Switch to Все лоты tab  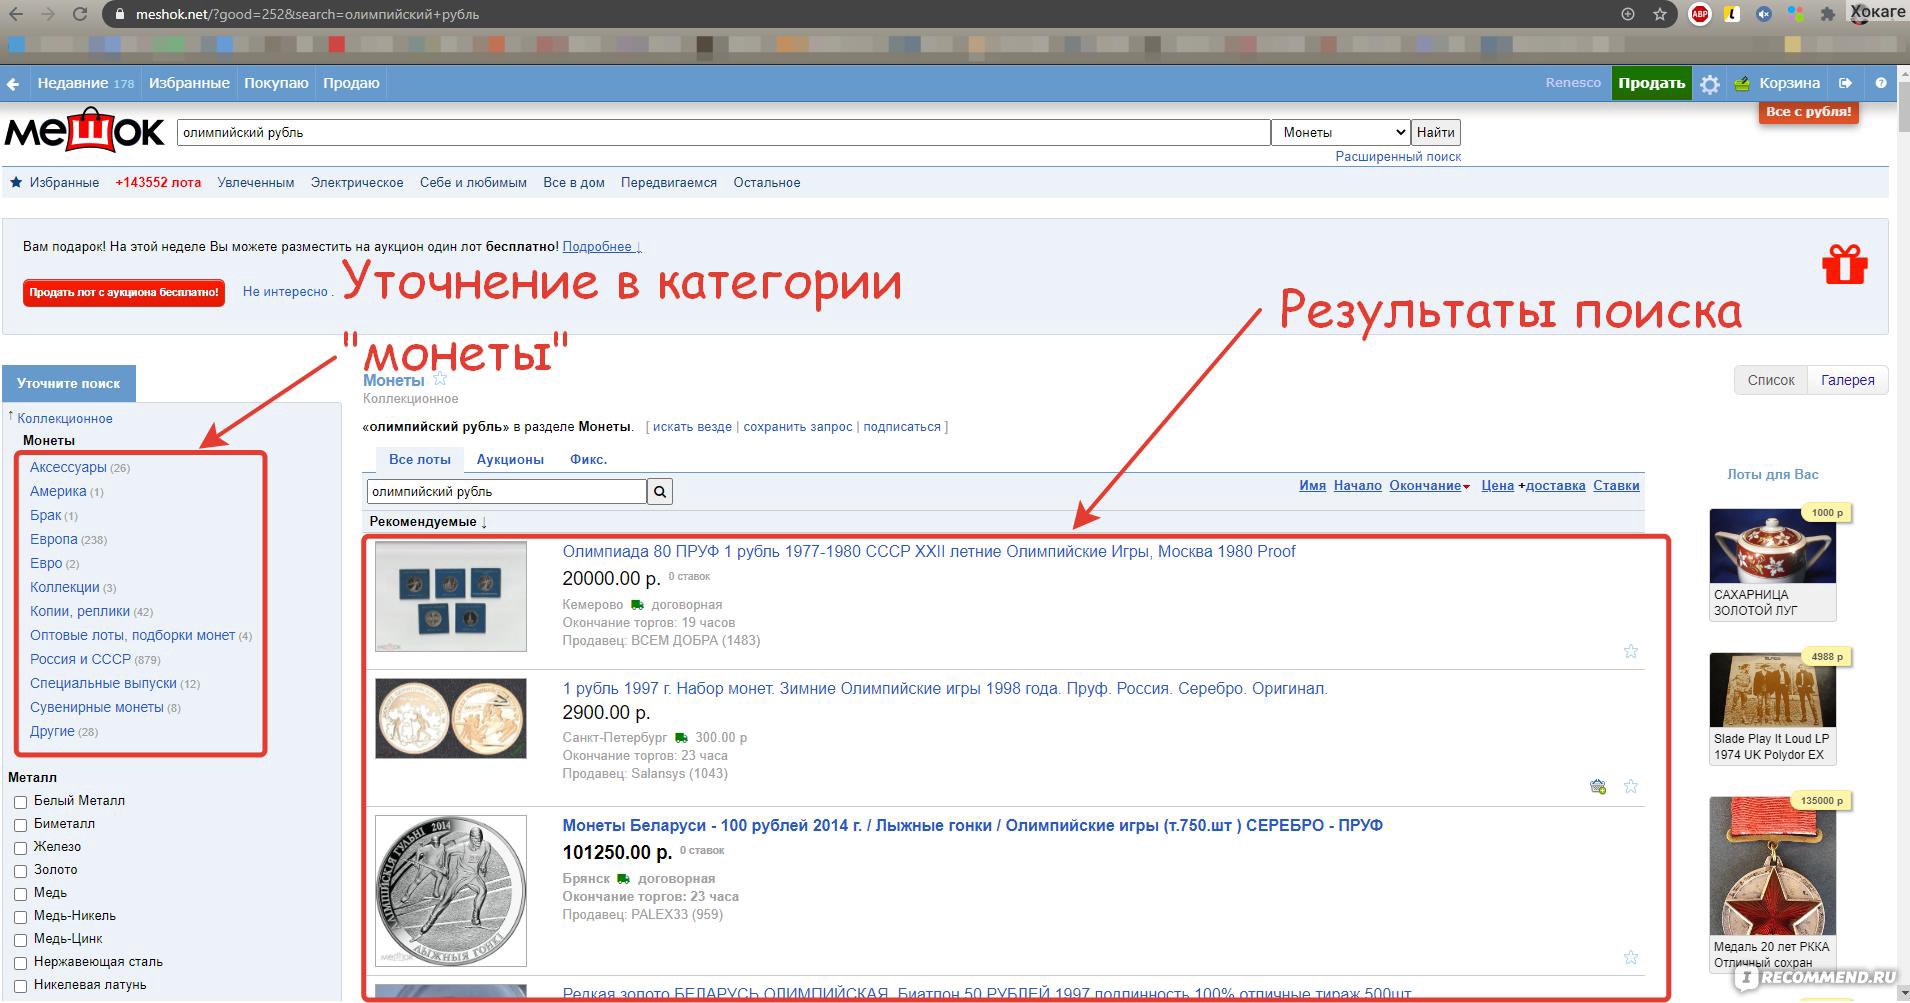[x=419, y=459]
